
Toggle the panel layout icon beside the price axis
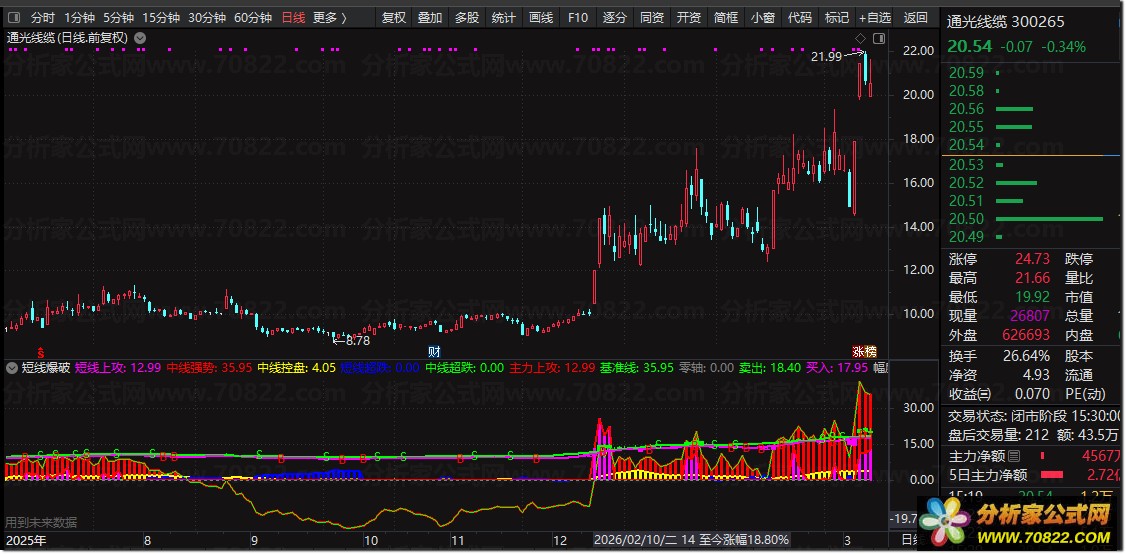[x=879, y=38]
